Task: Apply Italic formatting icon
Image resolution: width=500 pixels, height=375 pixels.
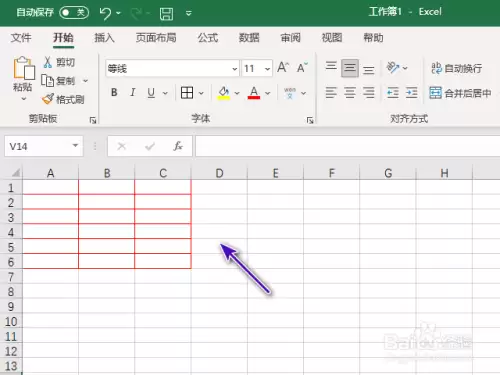Action: pos(133,92)
